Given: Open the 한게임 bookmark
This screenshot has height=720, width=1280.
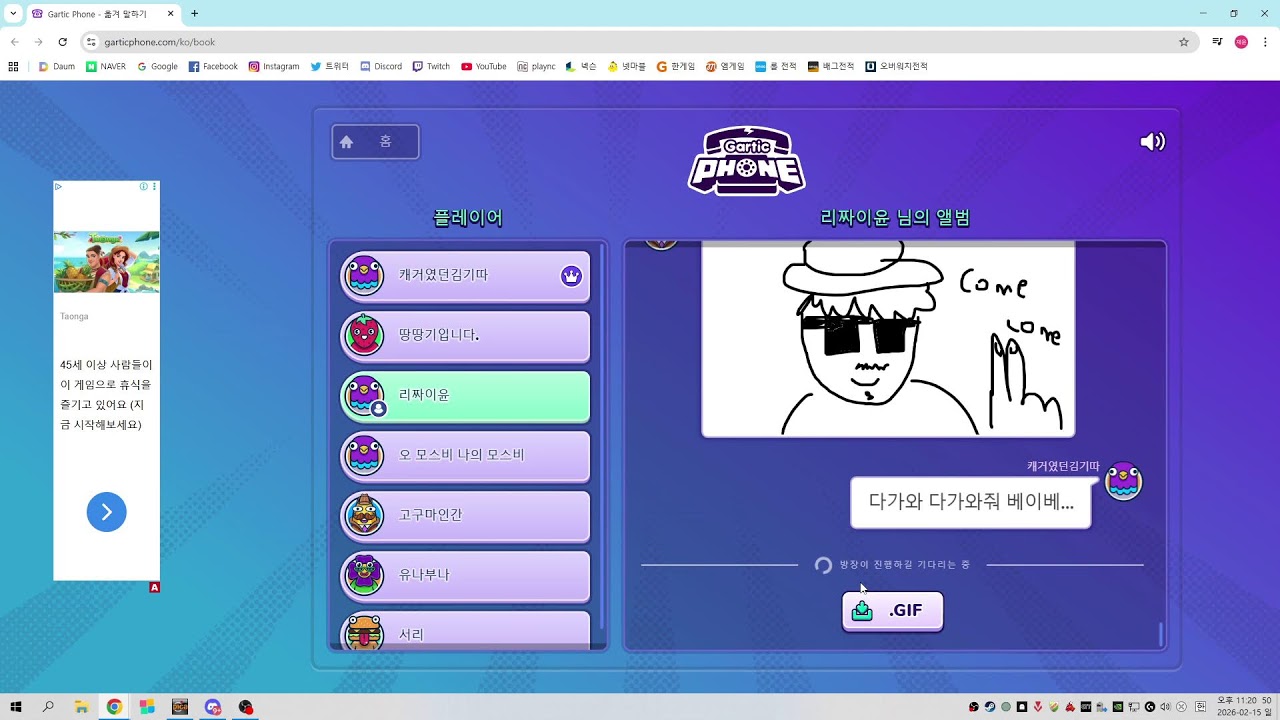Looking at the screenshot, I should point(676,67).
